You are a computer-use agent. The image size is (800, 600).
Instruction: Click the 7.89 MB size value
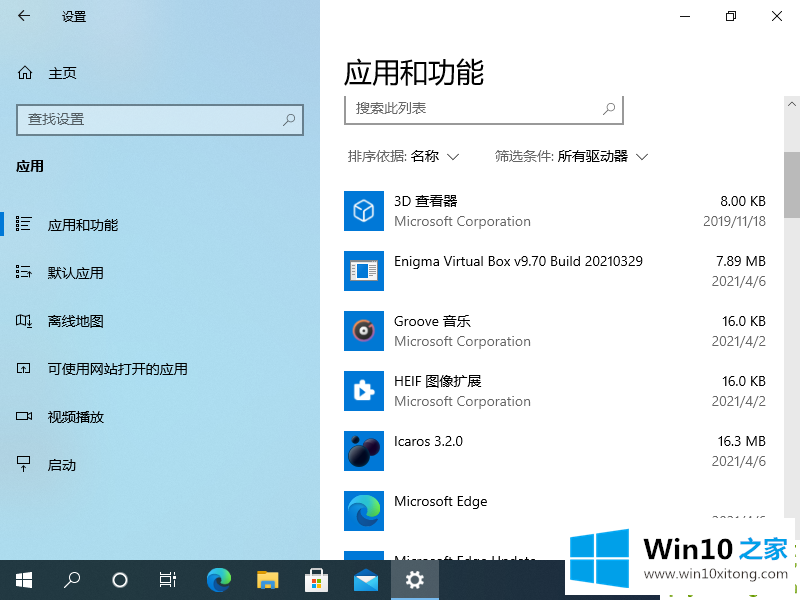pos(741,261)
